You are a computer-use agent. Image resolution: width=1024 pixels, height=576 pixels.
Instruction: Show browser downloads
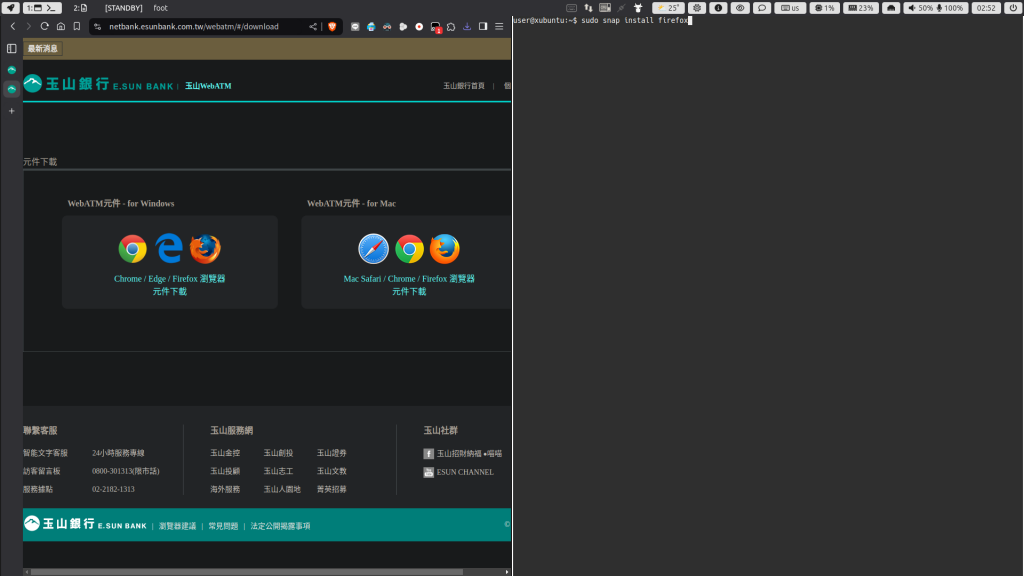point(467,27)
